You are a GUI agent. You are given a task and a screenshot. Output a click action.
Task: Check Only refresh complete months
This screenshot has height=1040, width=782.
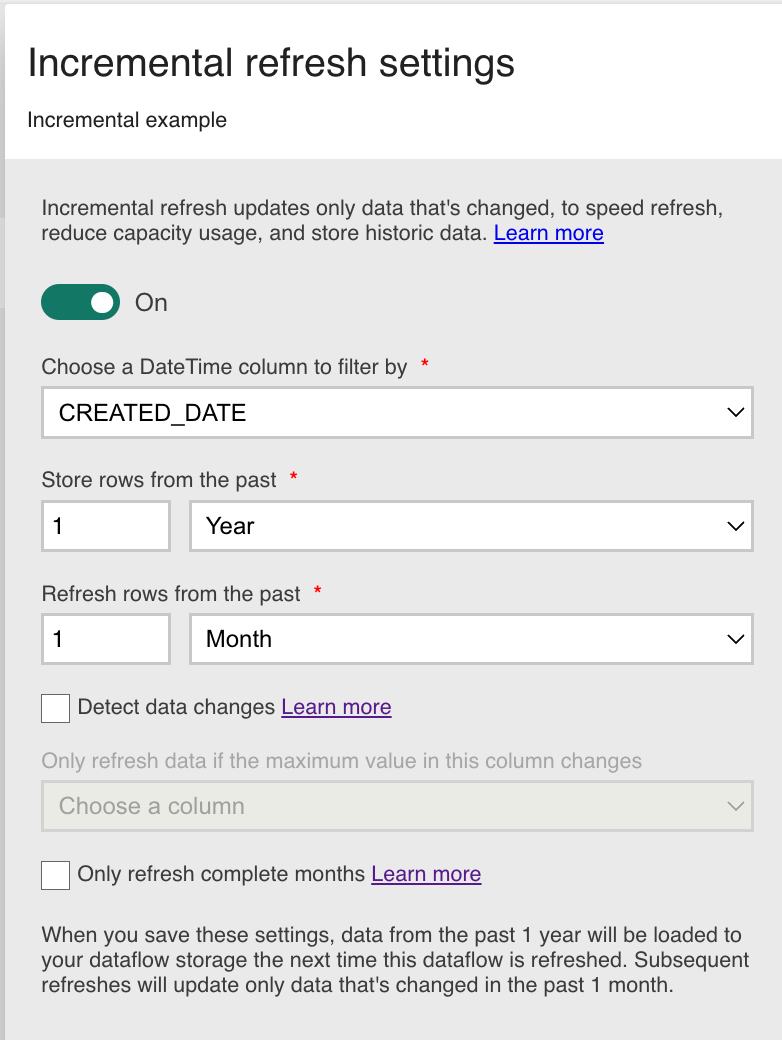(55, 875)
